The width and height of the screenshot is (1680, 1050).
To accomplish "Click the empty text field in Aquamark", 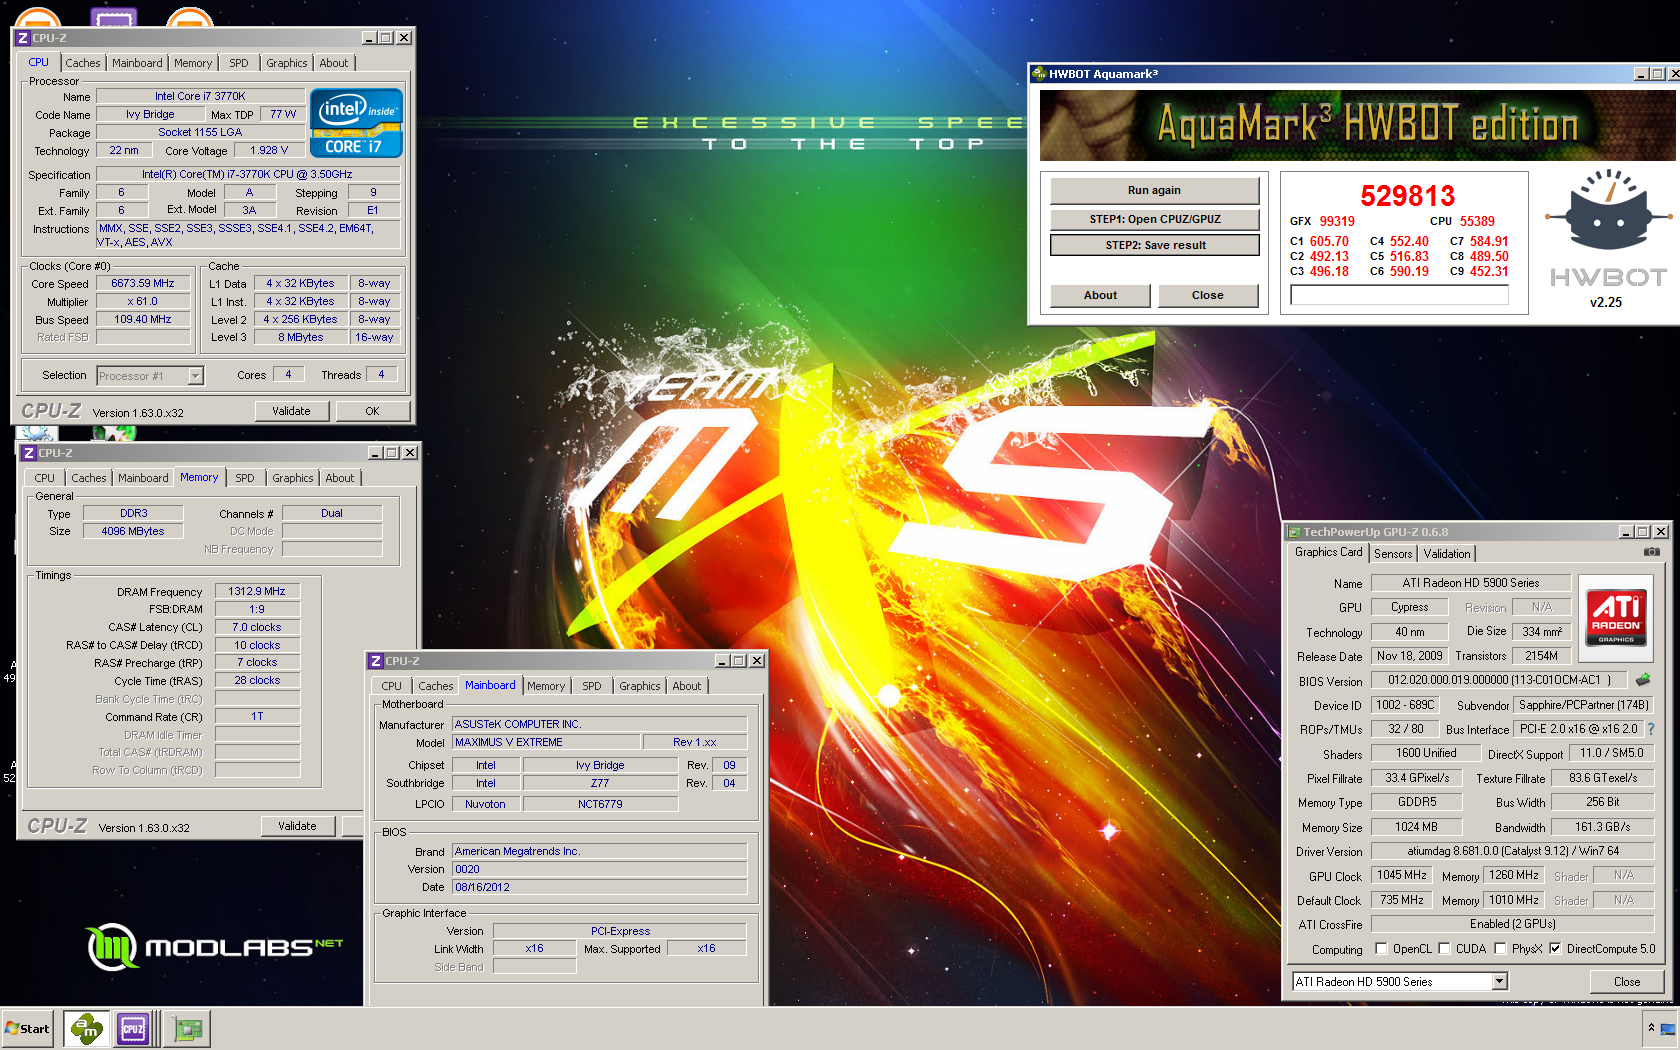I will pos(1398,295).
